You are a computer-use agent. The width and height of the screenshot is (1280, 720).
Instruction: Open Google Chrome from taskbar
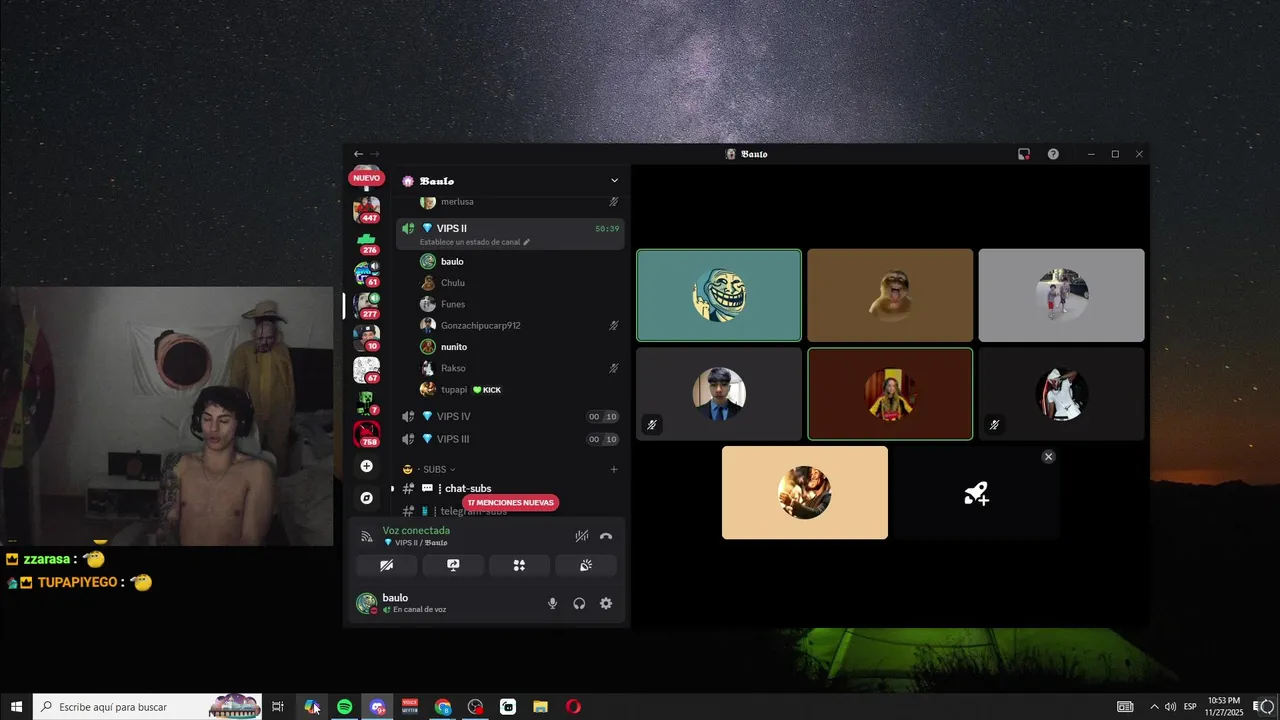click(x=443, y=707)
